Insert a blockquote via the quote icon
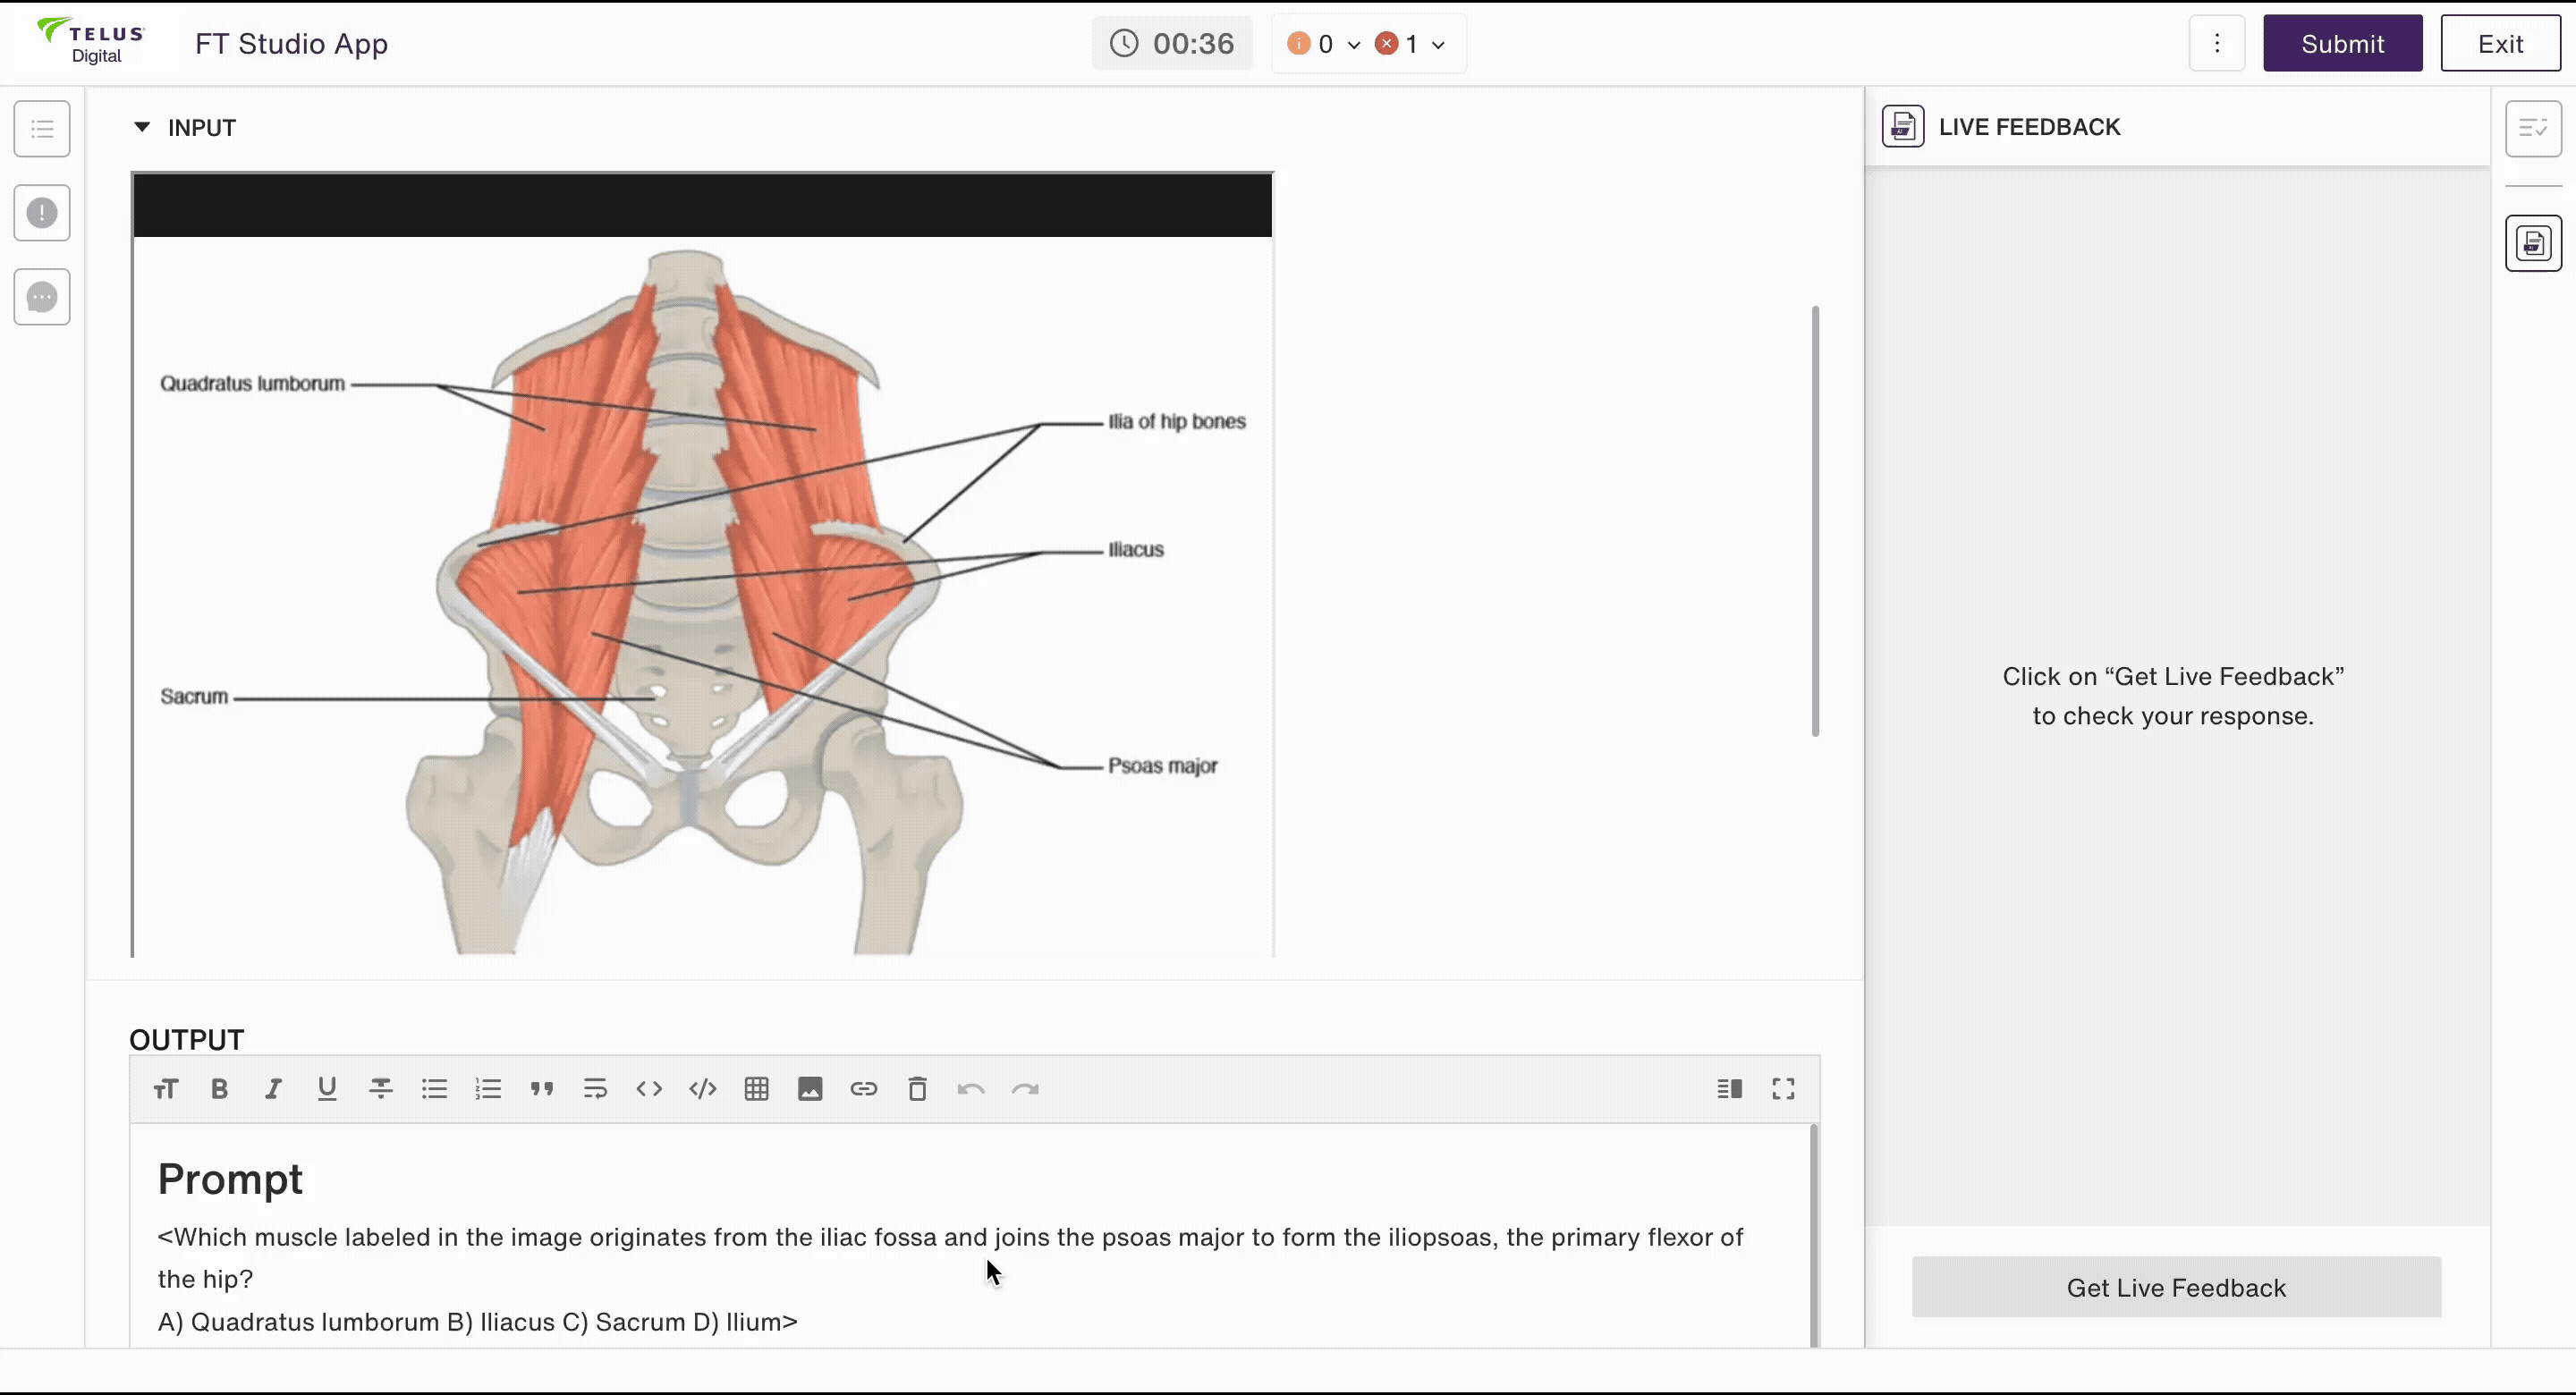Screen dimensions: 2576x1395 click(x=541, y=1089)
